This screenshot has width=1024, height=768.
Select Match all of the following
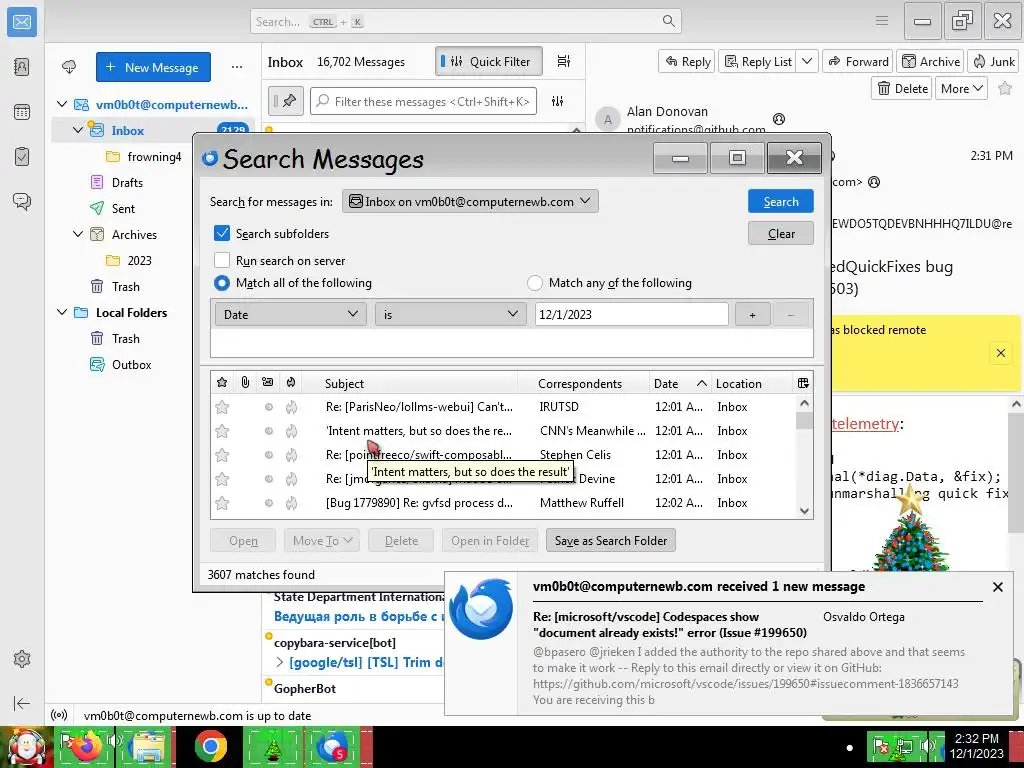(222, 283)
